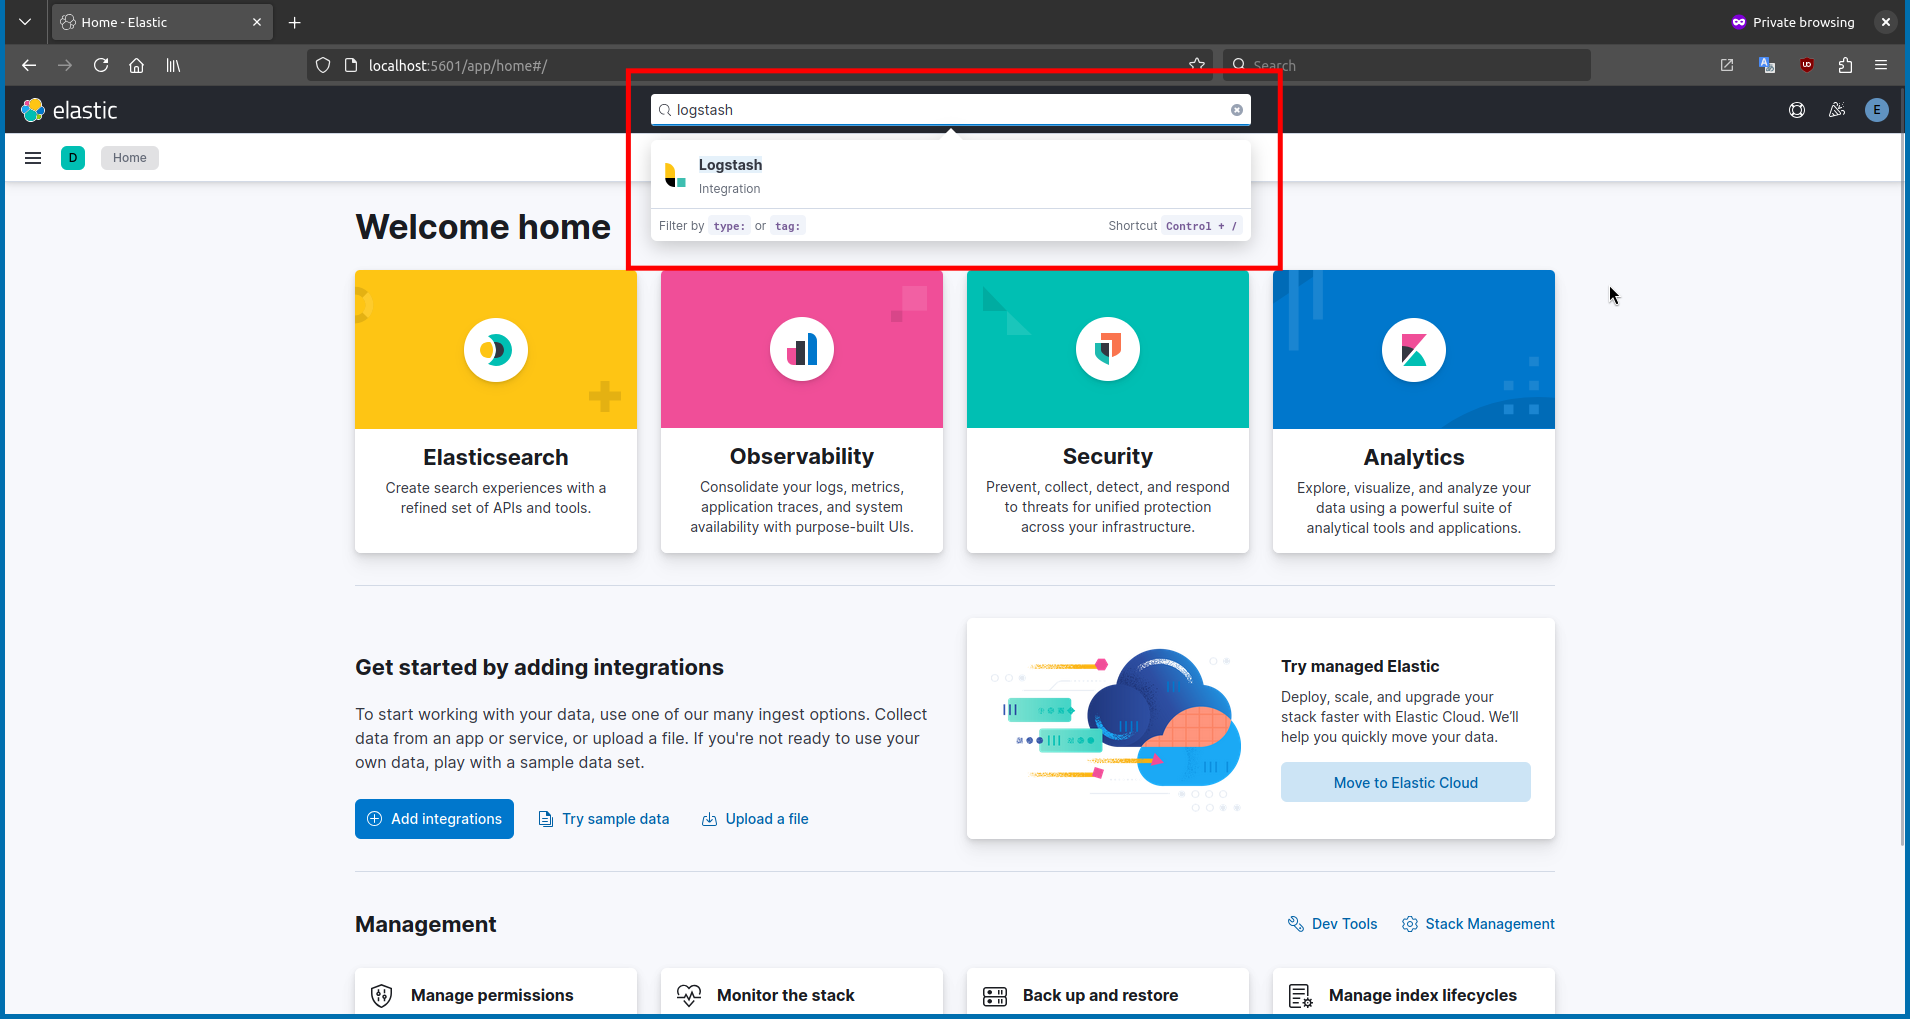Open the Security card title
Screen dimensions: 1910x1019
pyautogui.click(x=1108, y=456)
